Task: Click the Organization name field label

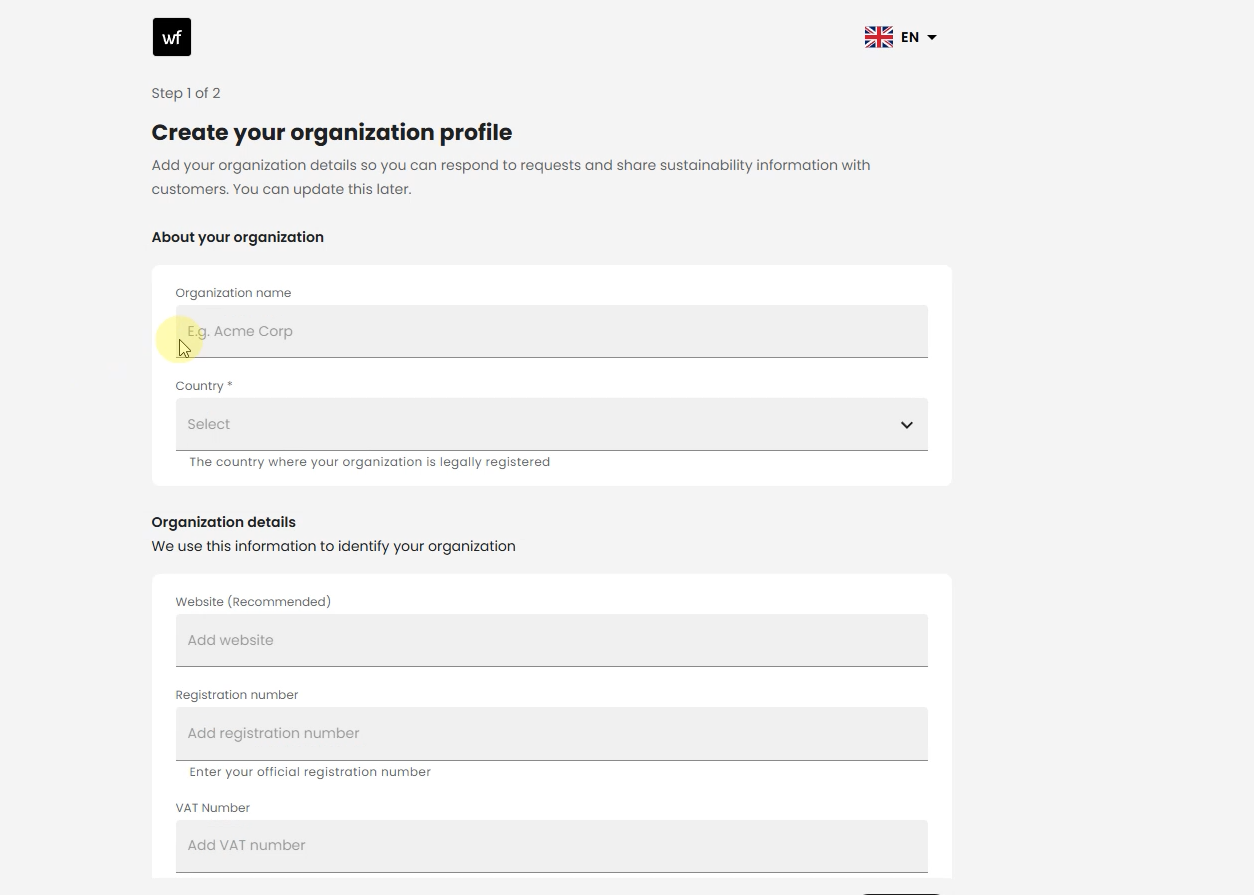Action: [x=233, y=293]
